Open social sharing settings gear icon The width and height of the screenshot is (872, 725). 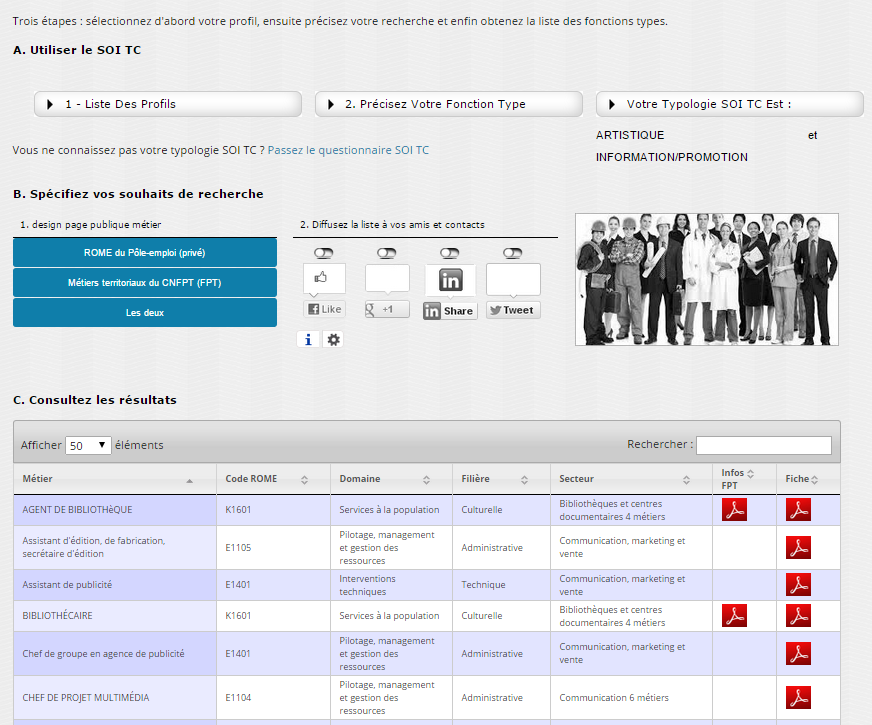click(334, 340)
